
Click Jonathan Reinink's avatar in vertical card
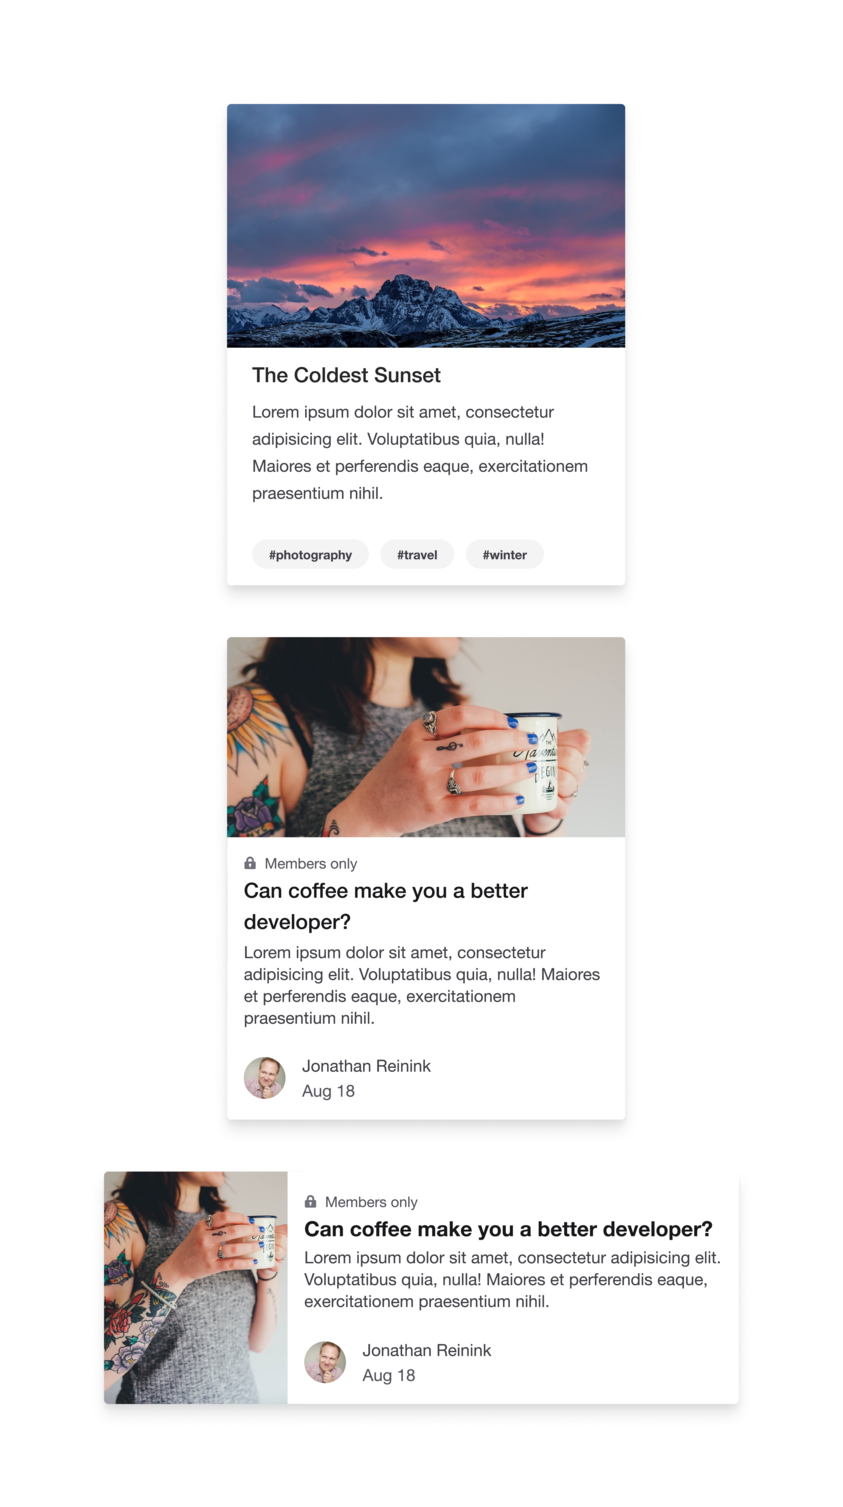tap(265, 1078)
